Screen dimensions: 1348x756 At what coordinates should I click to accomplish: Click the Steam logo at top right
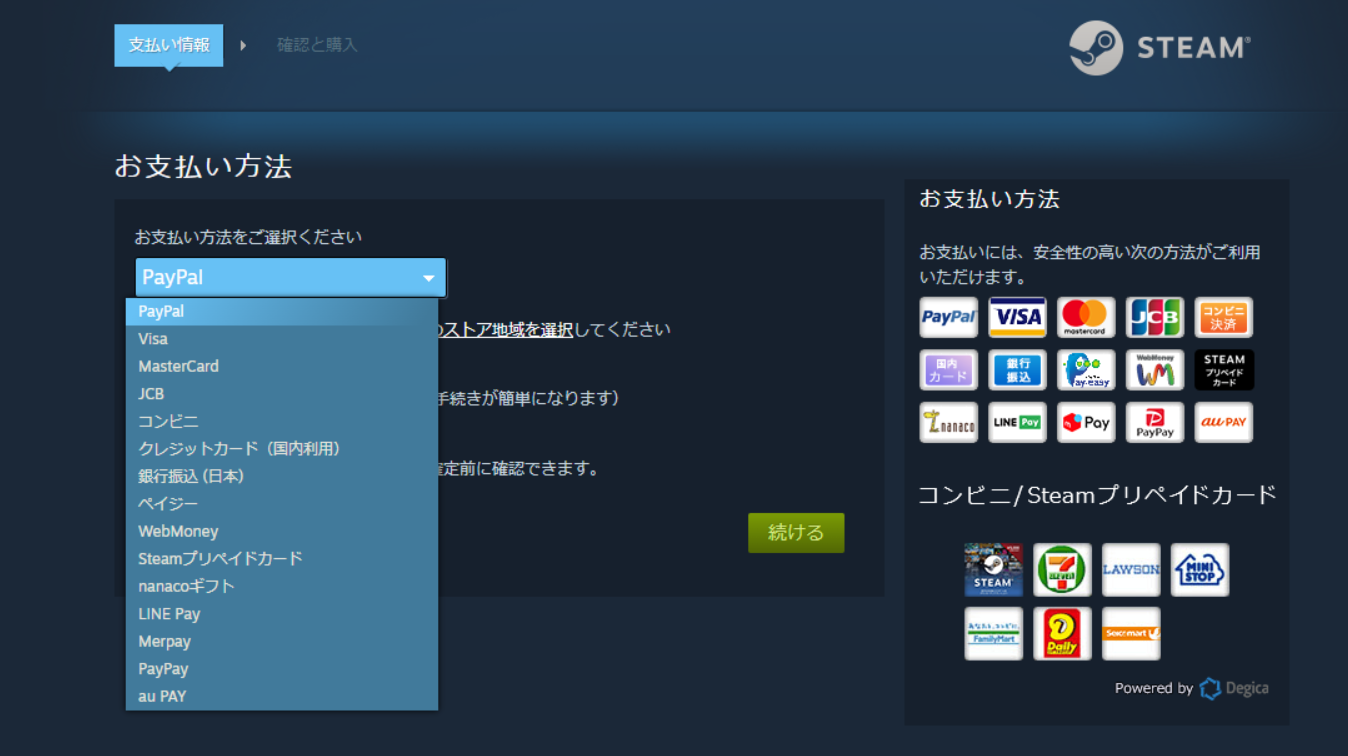[1158, 46]
